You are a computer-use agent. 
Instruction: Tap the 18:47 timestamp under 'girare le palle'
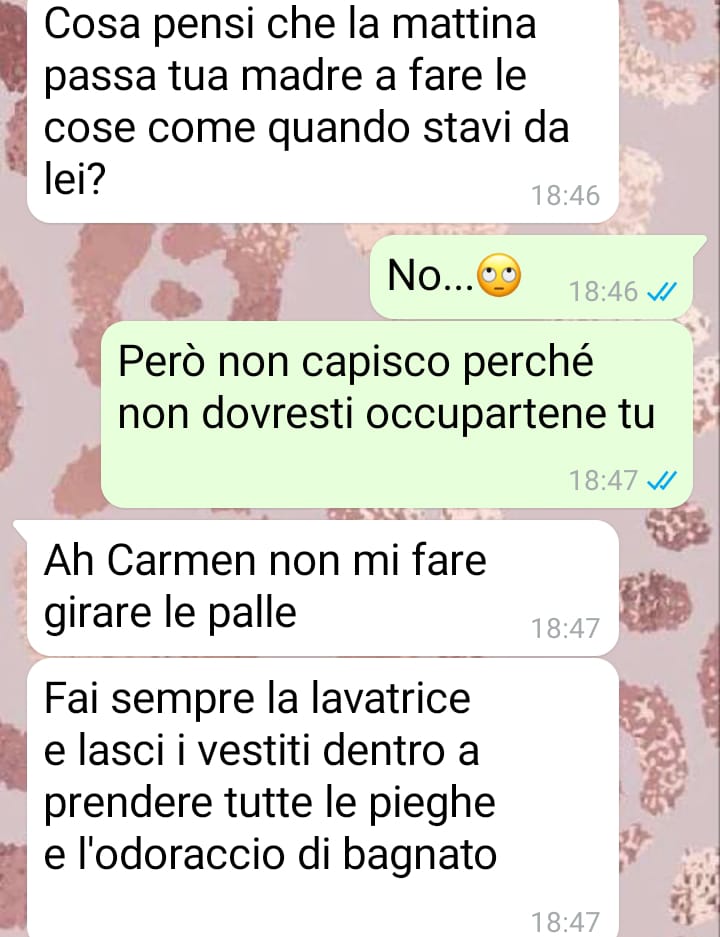pyautogui.click(x=565, y=628)
